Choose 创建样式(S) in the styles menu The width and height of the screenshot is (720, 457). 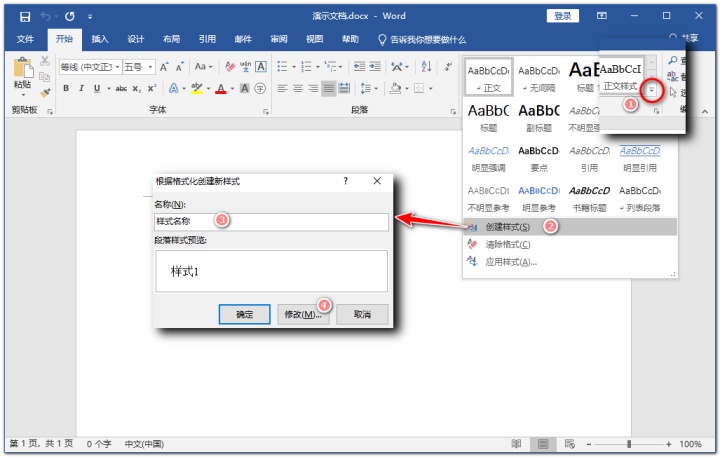[x=570, y=227]
